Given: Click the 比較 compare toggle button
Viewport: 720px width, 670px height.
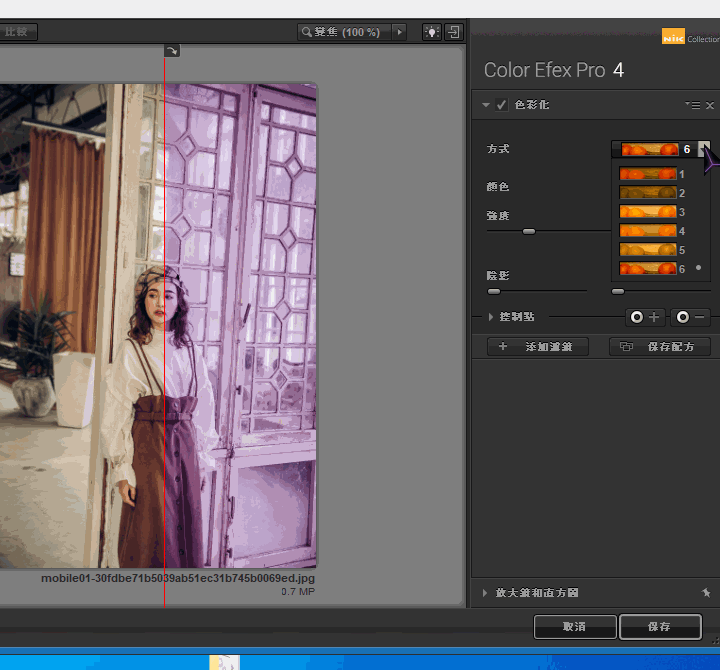Looking at the screenshot, I should [17, 32].
